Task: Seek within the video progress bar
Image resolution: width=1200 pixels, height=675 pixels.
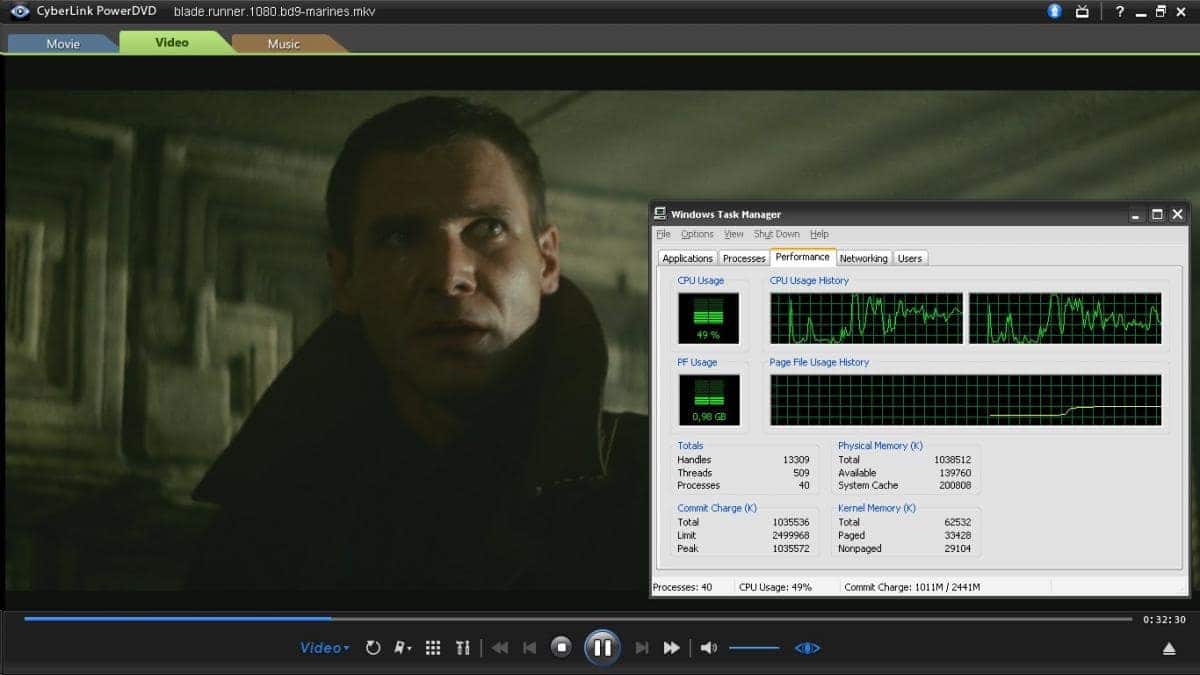Action: pyautogui.click(x=578, y=618)
